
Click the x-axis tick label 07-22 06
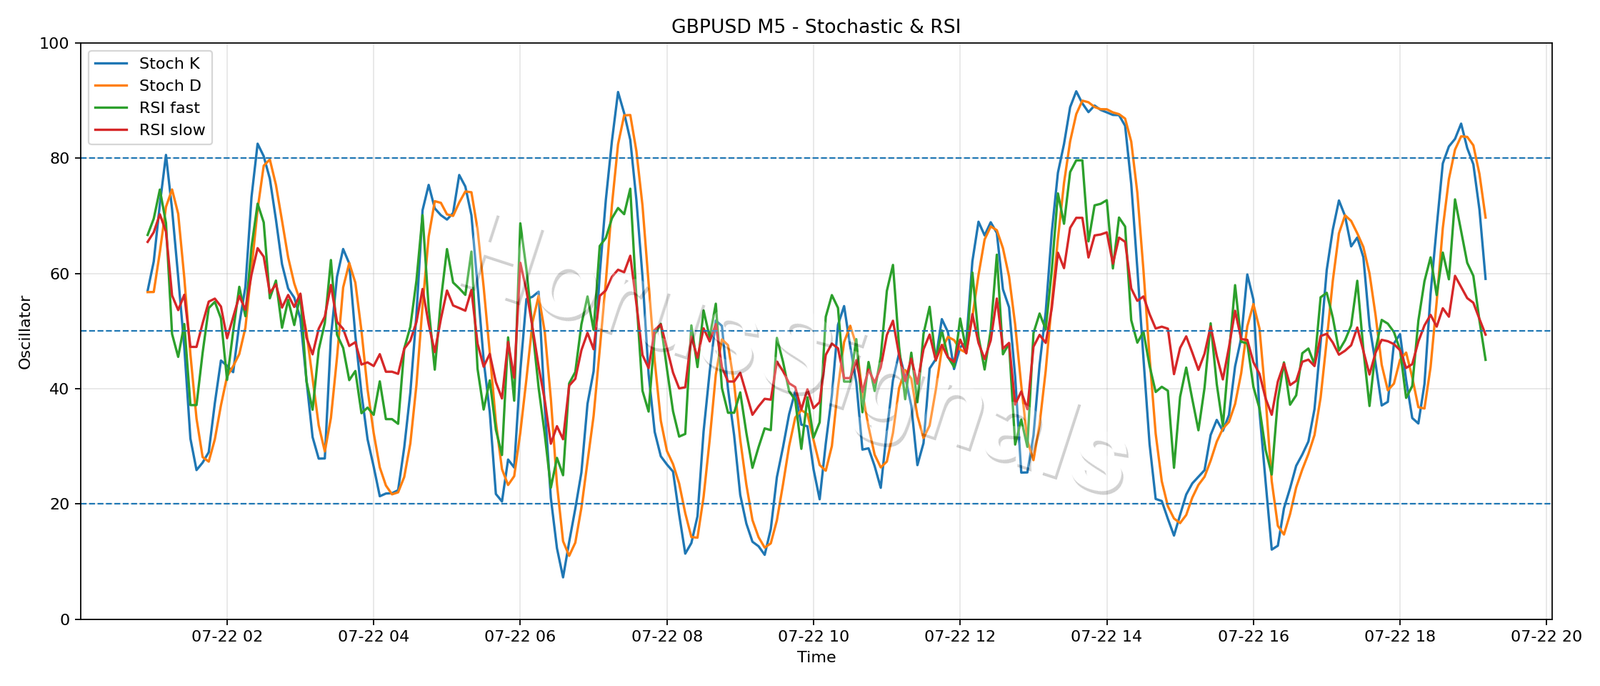click(x=519, y=635)
